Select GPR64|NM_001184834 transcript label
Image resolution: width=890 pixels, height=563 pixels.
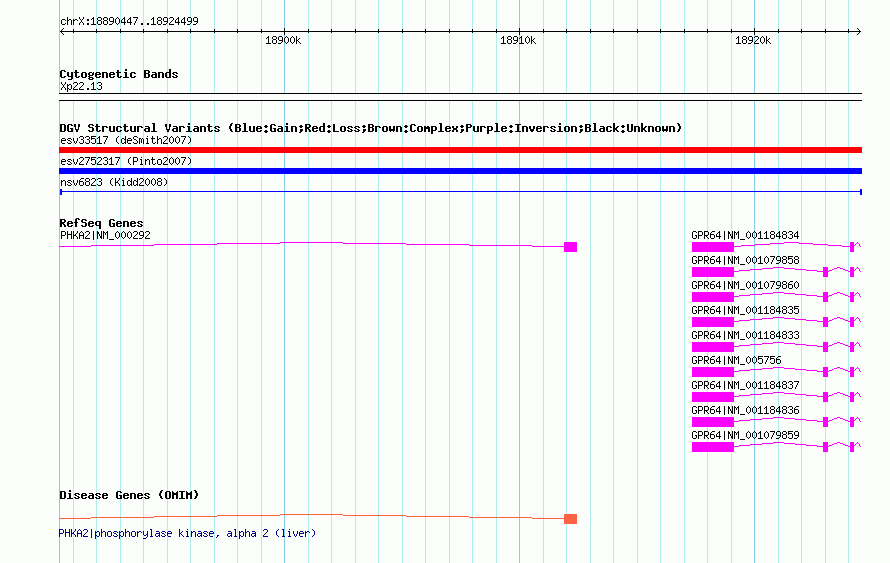(745, 235)
